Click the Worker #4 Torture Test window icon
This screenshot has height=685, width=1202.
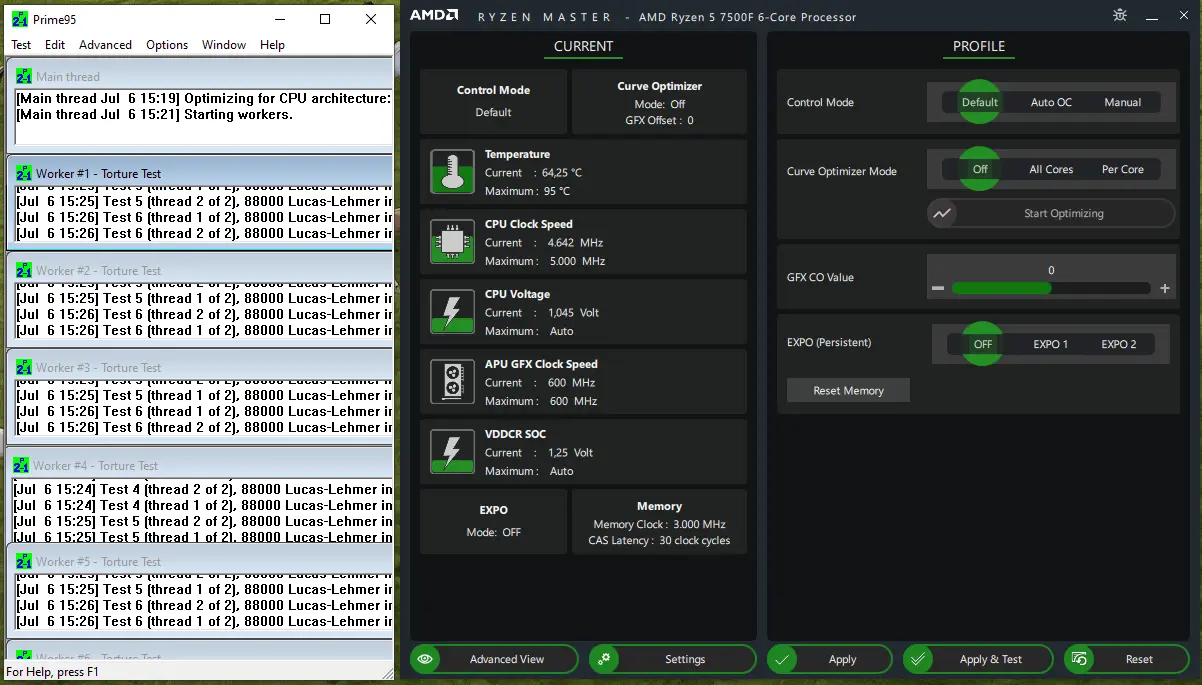[21, 465]
